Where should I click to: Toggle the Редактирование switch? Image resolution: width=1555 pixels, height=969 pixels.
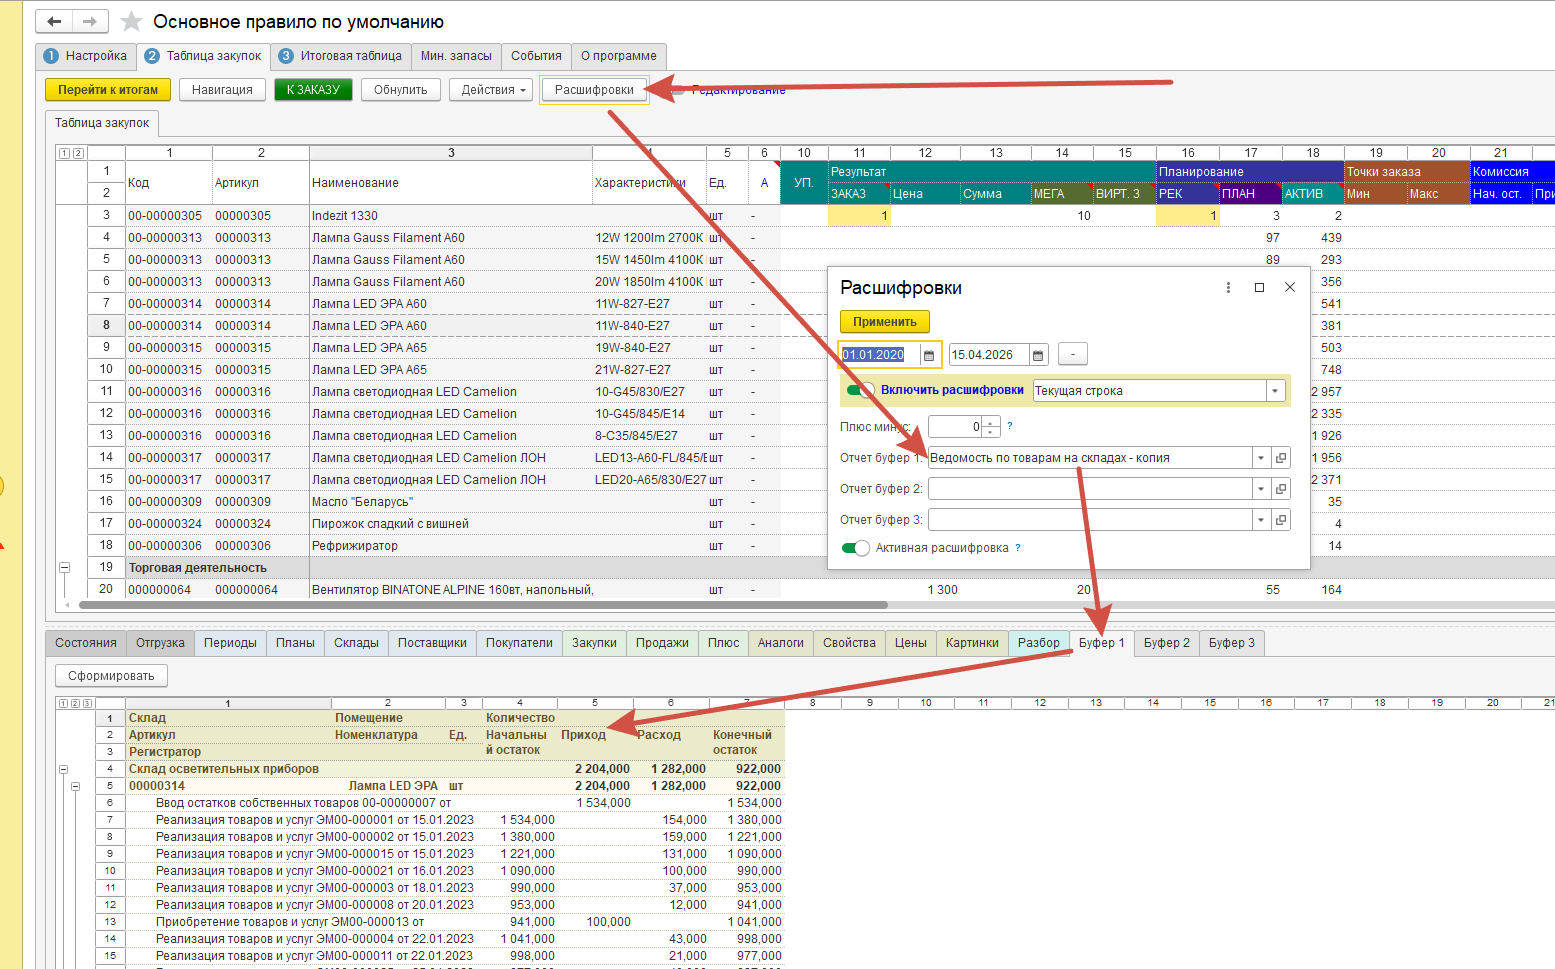(x=678, y=90)
